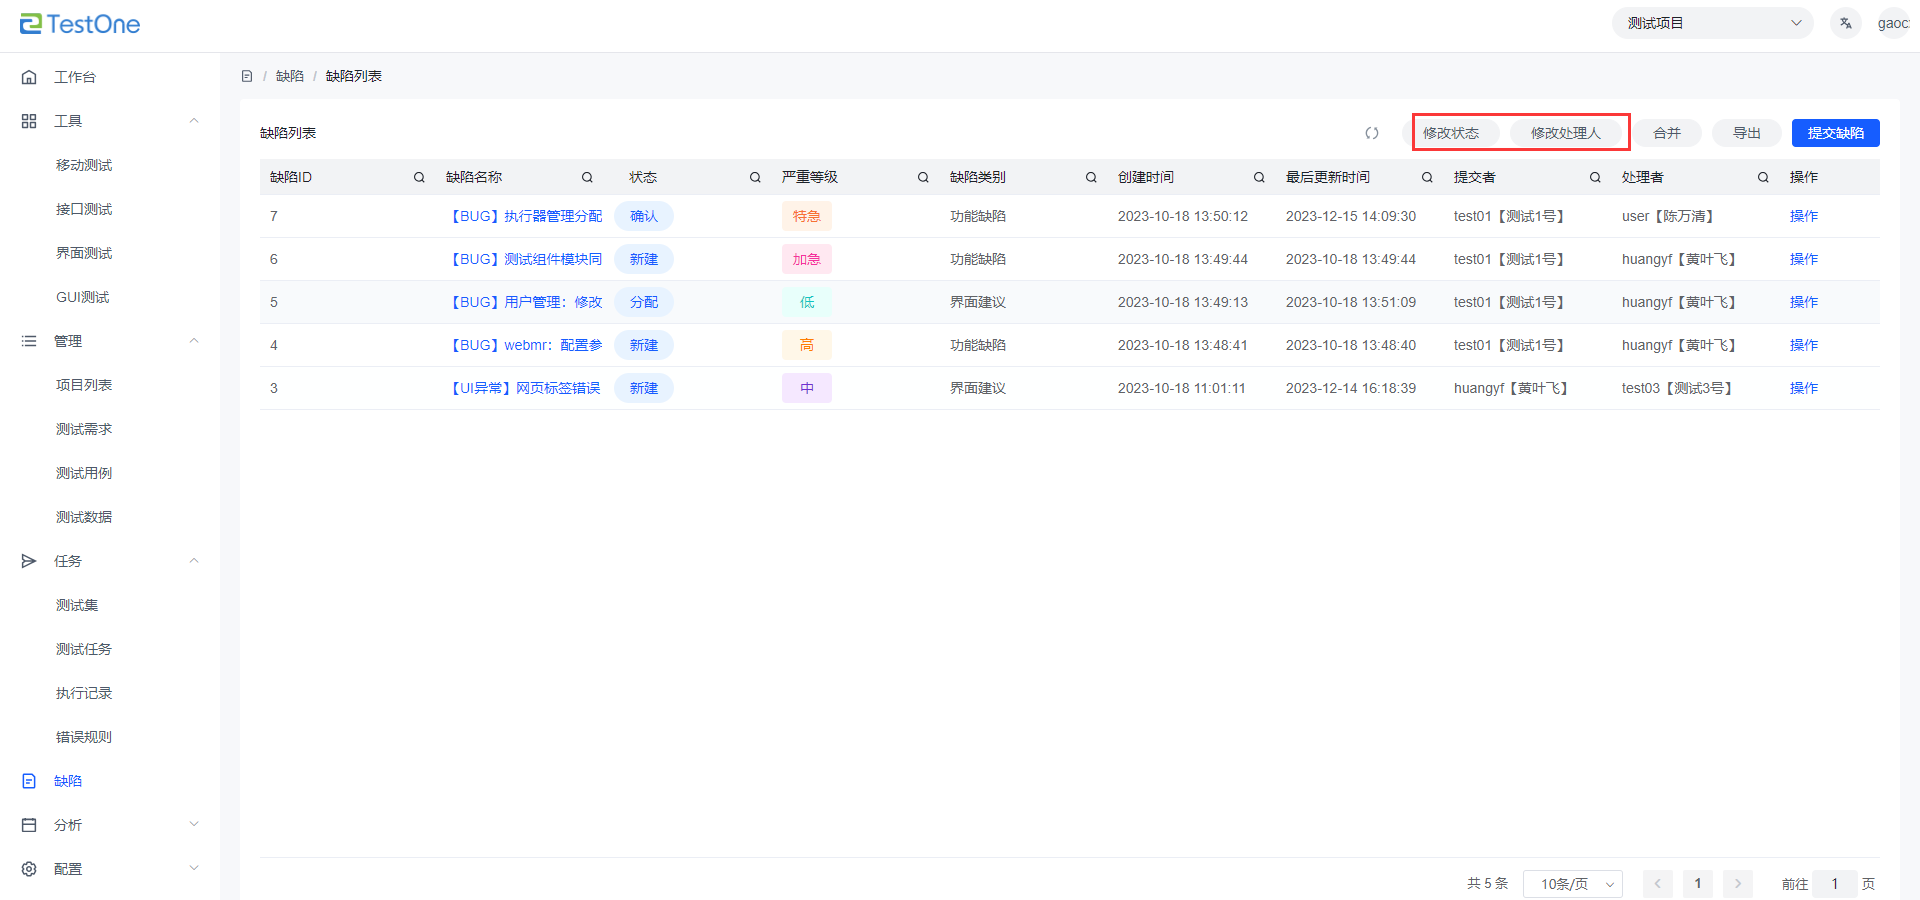Click search icon in 处理者 column header
Viewport: 1920px width, 900px height.
1763,177
